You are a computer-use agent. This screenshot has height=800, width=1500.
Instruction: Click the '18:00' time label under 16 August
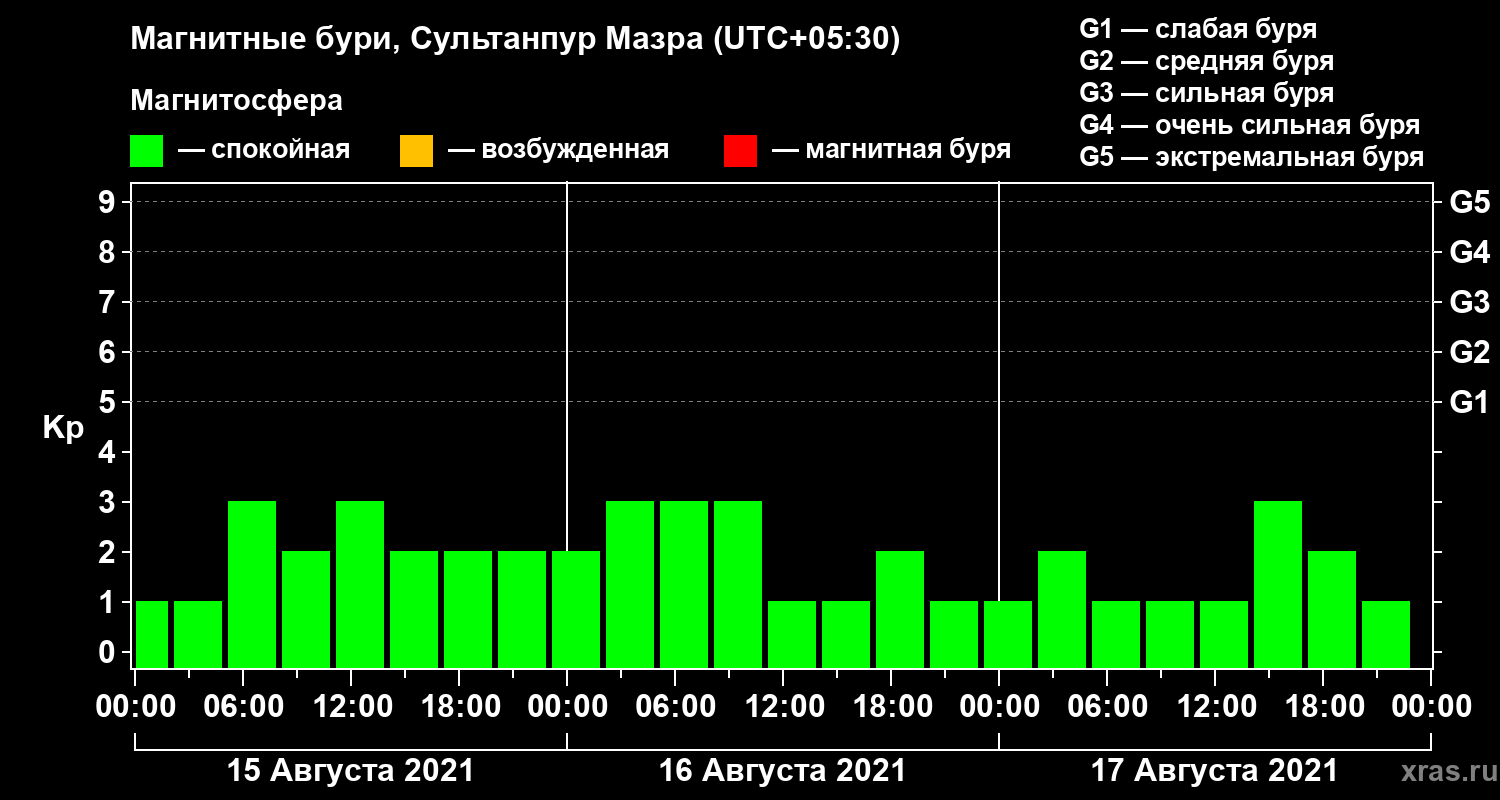click(x=891, y=706)
